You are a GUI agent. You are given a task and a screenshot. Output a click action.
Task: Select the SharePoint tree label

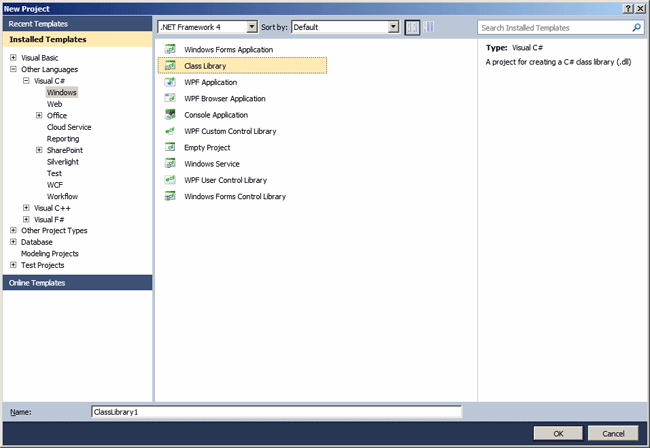(65, 150)
